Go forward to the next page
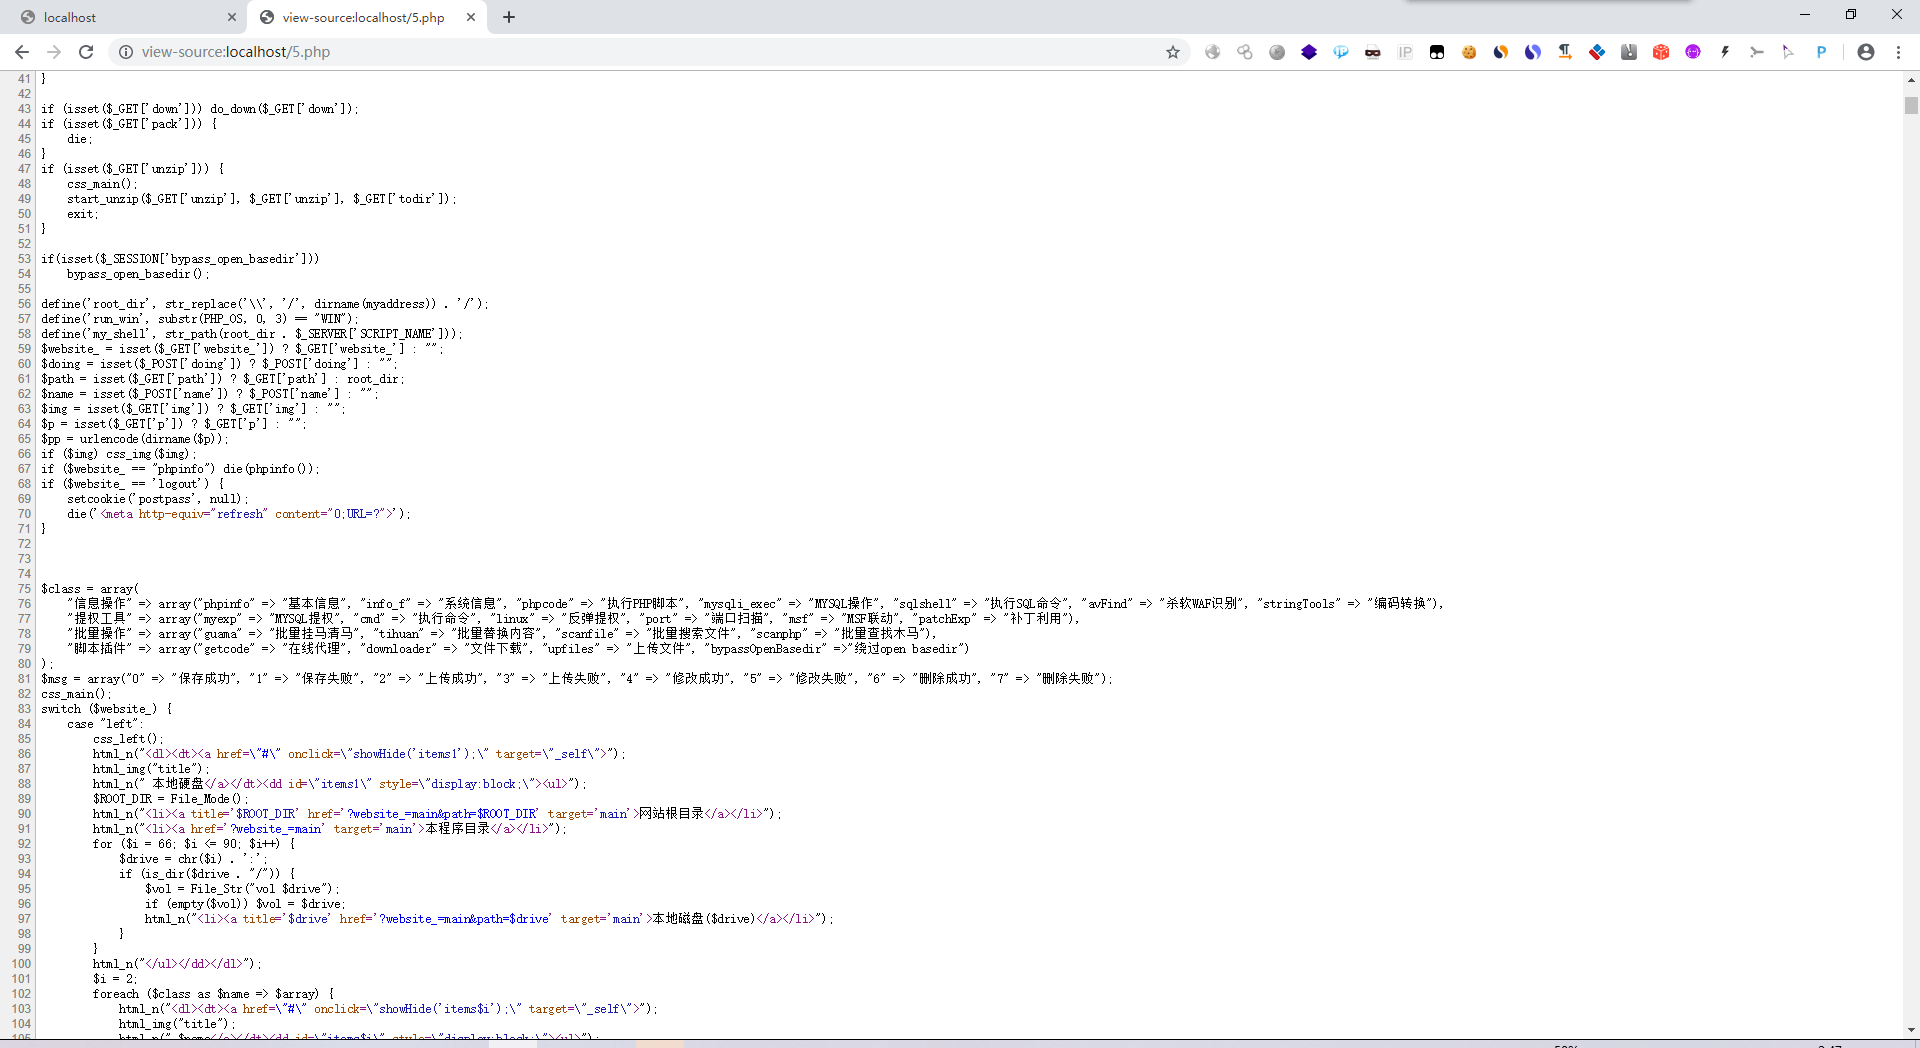 (54, 52)
